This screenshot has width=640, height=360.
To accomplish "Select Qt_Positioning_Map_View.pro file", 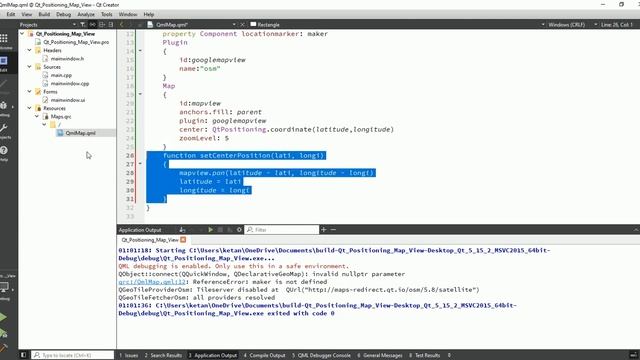I will click(76, 42).
